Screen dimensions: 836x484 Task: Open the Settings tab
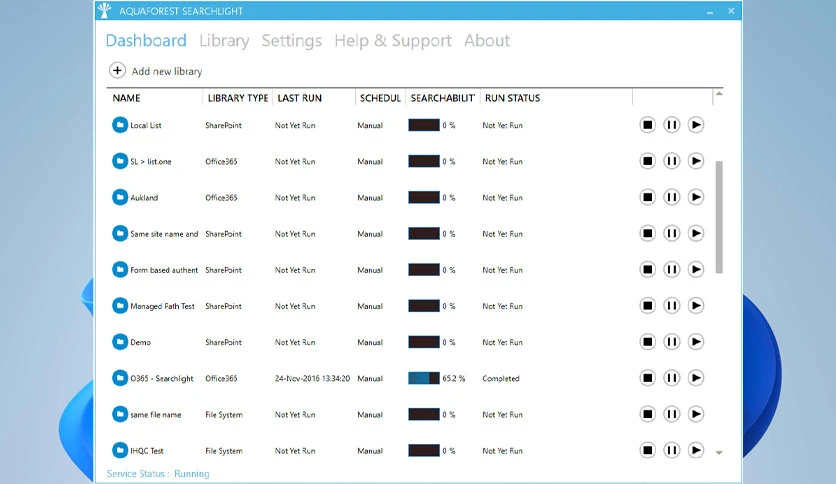292,41
